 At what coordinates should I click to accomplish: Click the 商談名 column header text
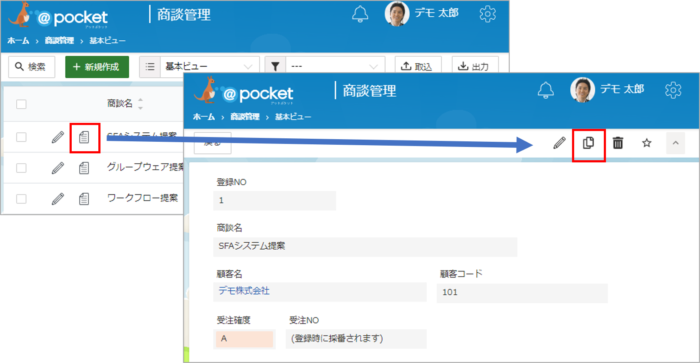tap(120, 104)
